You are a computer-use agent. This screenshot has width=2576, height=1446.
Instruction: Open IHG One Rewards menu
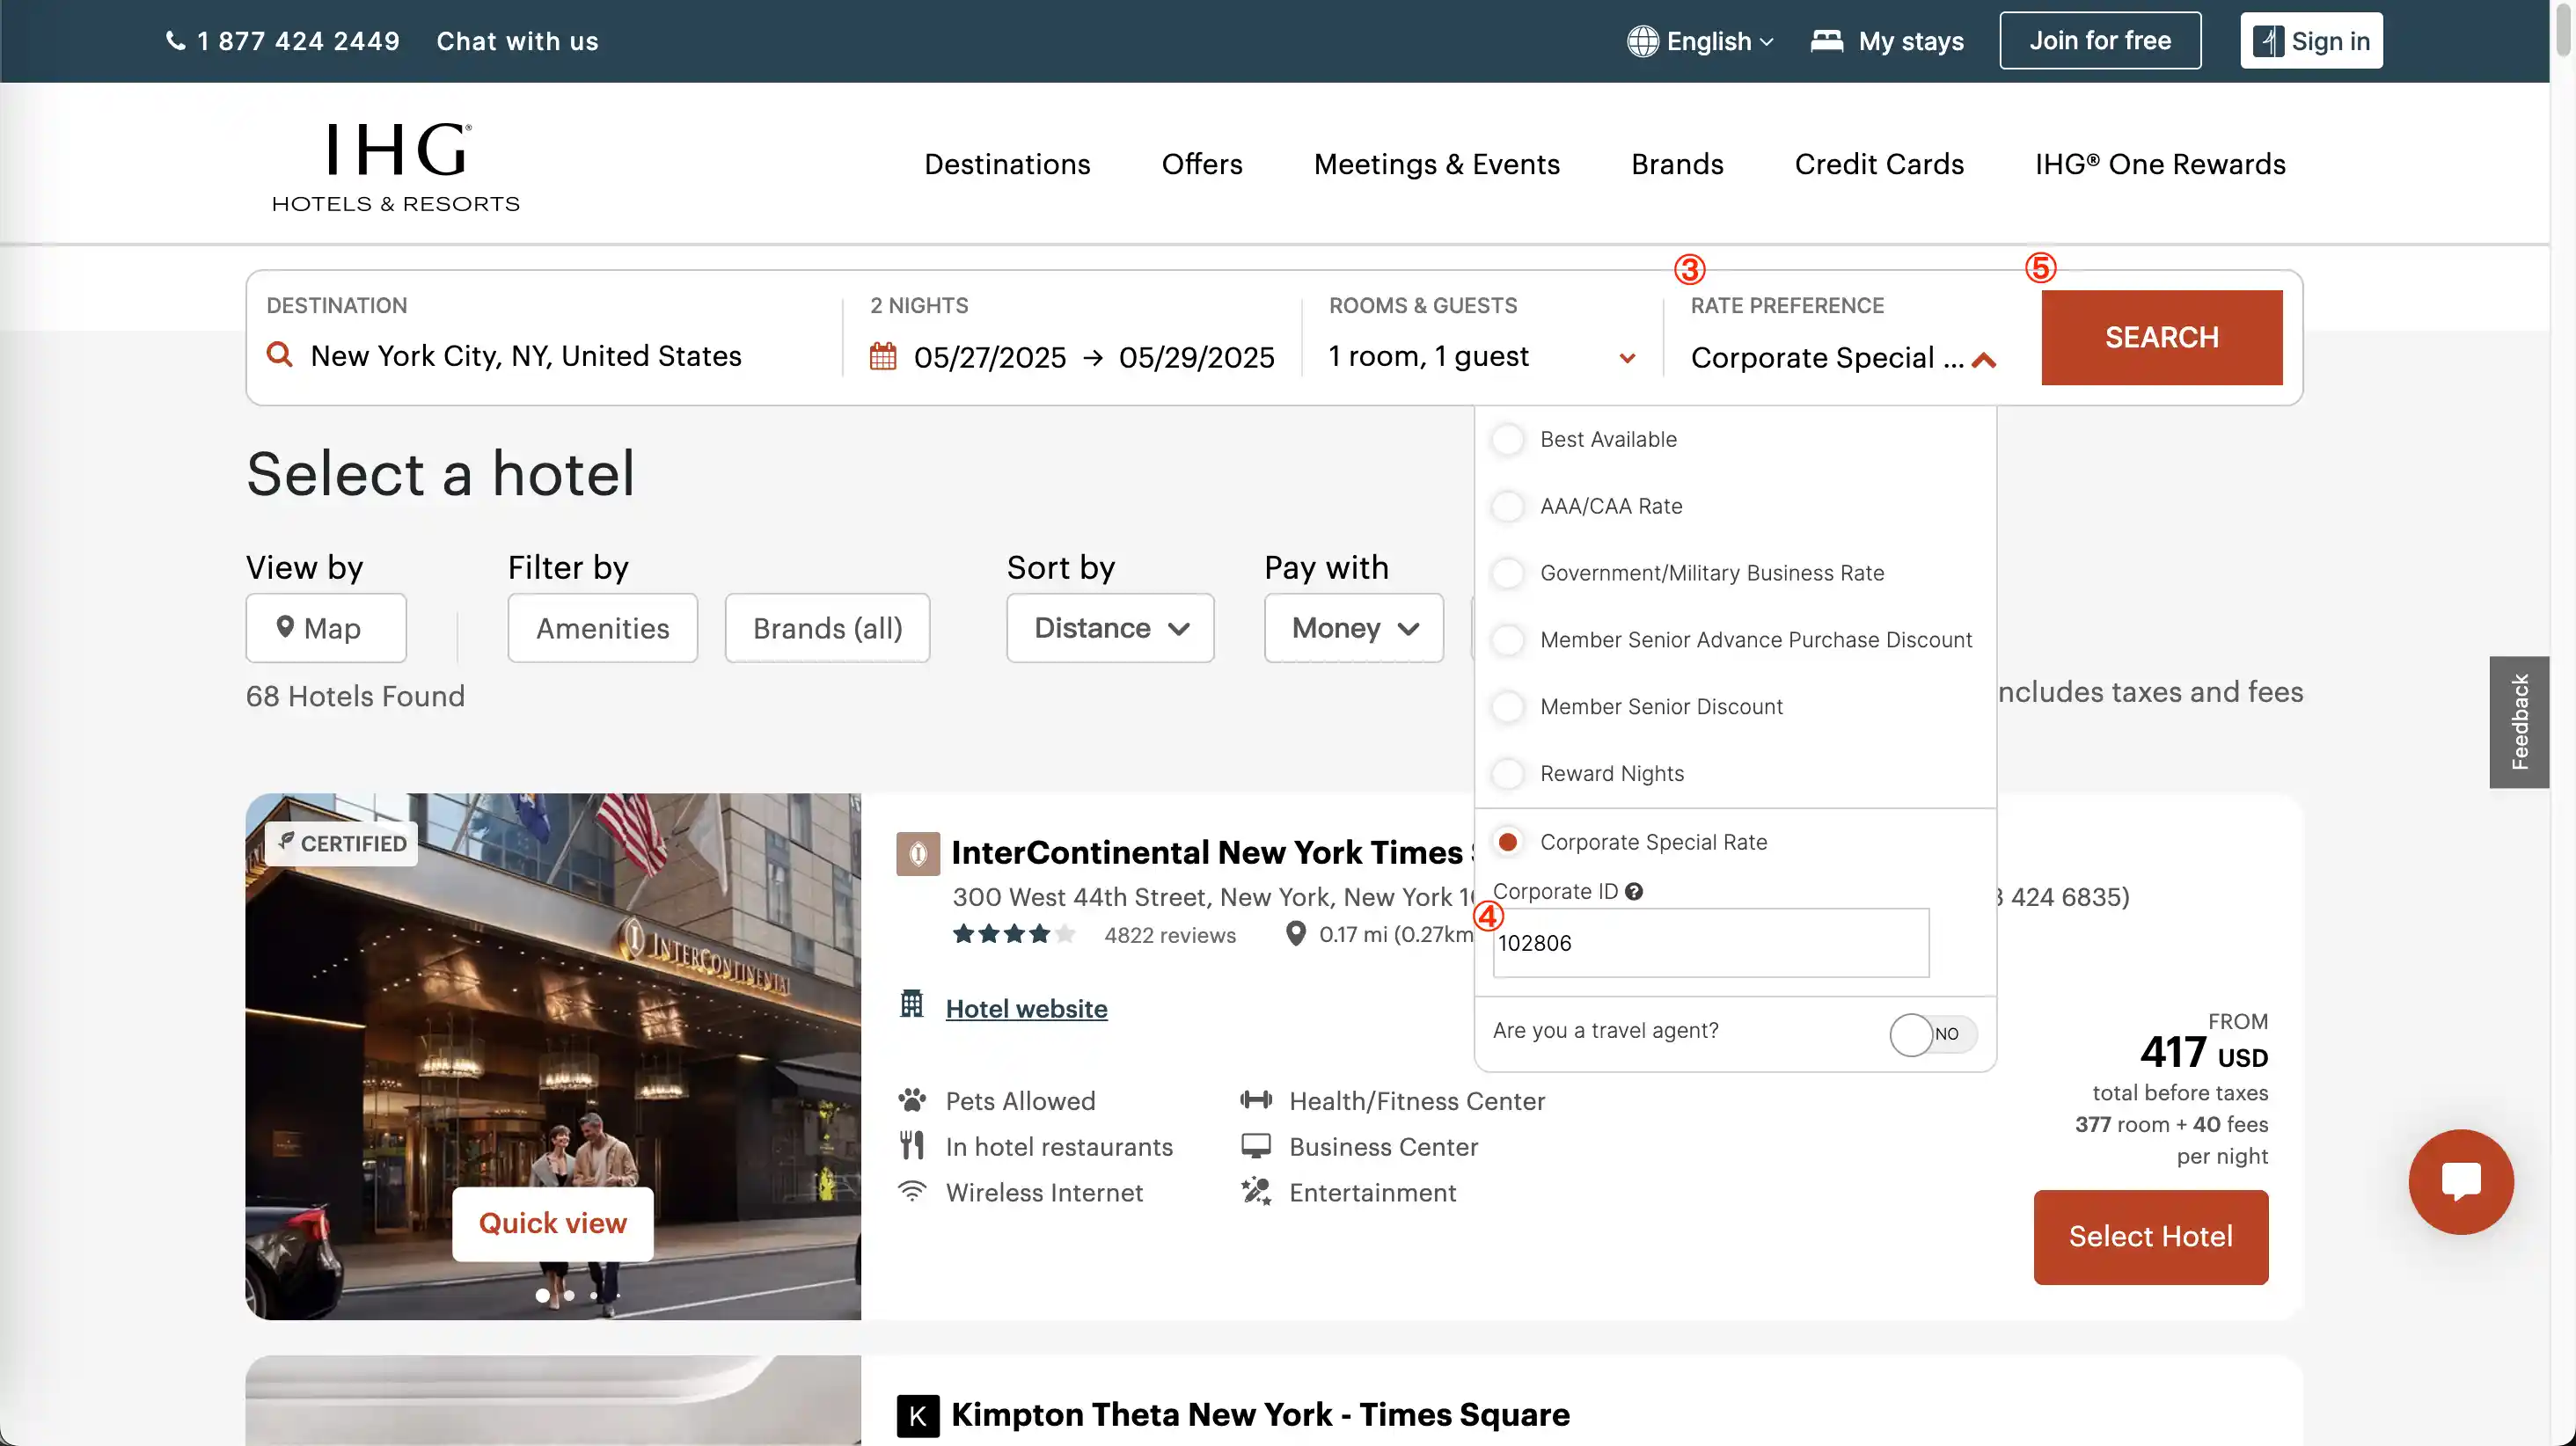point(2159,164)
